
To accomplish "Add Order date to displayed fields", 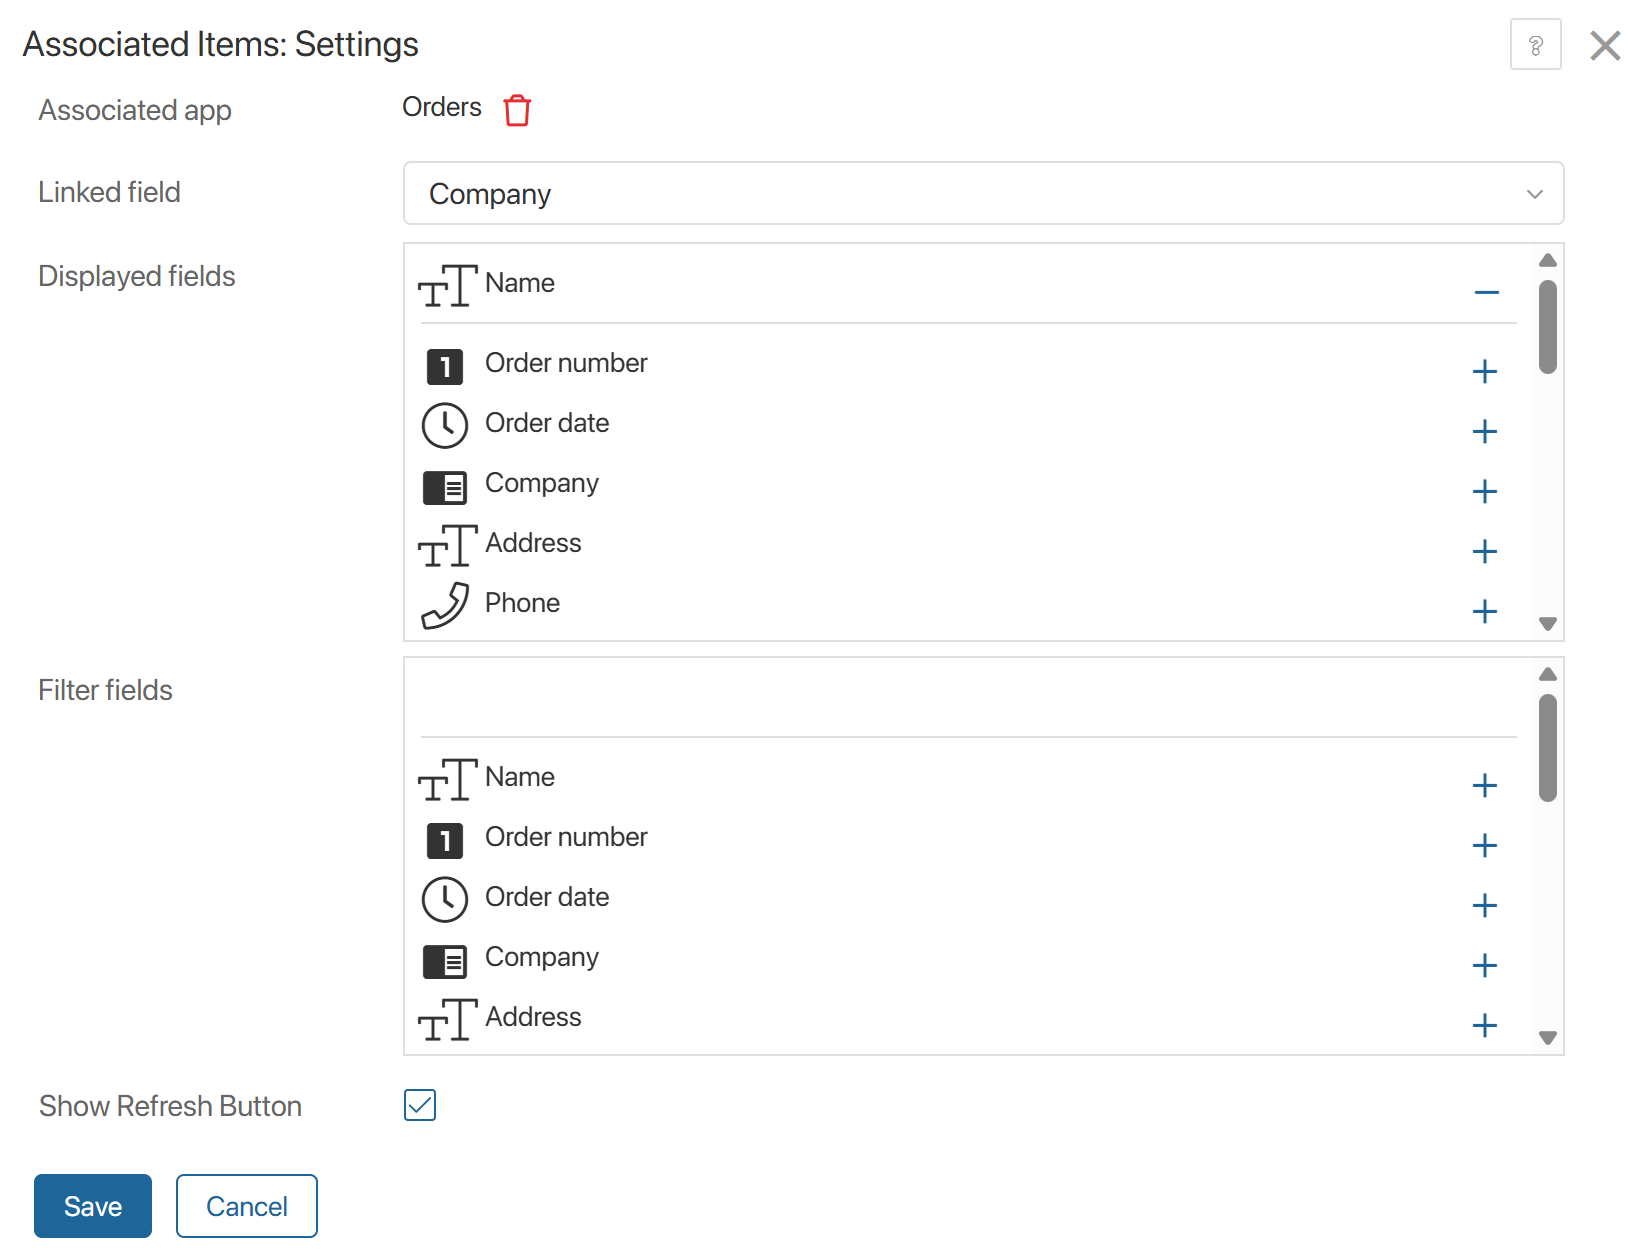I will (x=1485, y=432).
